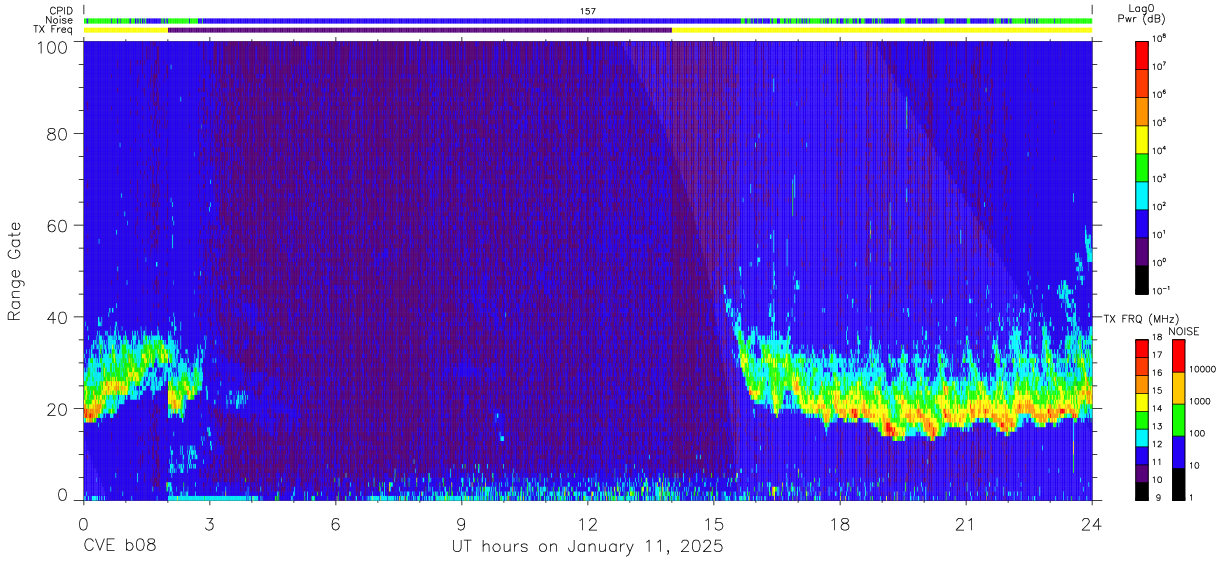The image size is (1228, 567).
Task: Pick the green NOISE colorbar swatch
Action: (1178, 419)
